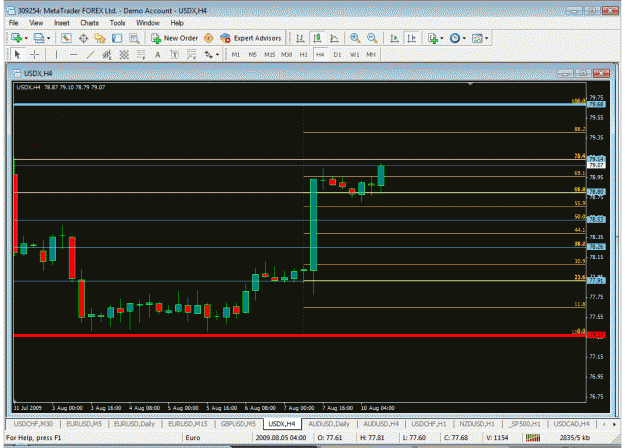Open the Strategy Tester icon
Screen dimensions: 625x448
coord(134,38)
